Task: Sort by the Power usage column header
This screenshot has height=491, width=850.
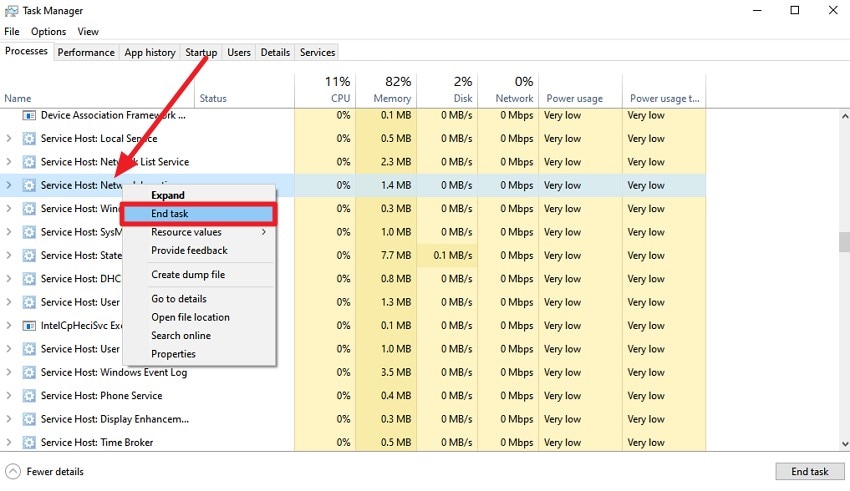Action: tap(580, 90)
